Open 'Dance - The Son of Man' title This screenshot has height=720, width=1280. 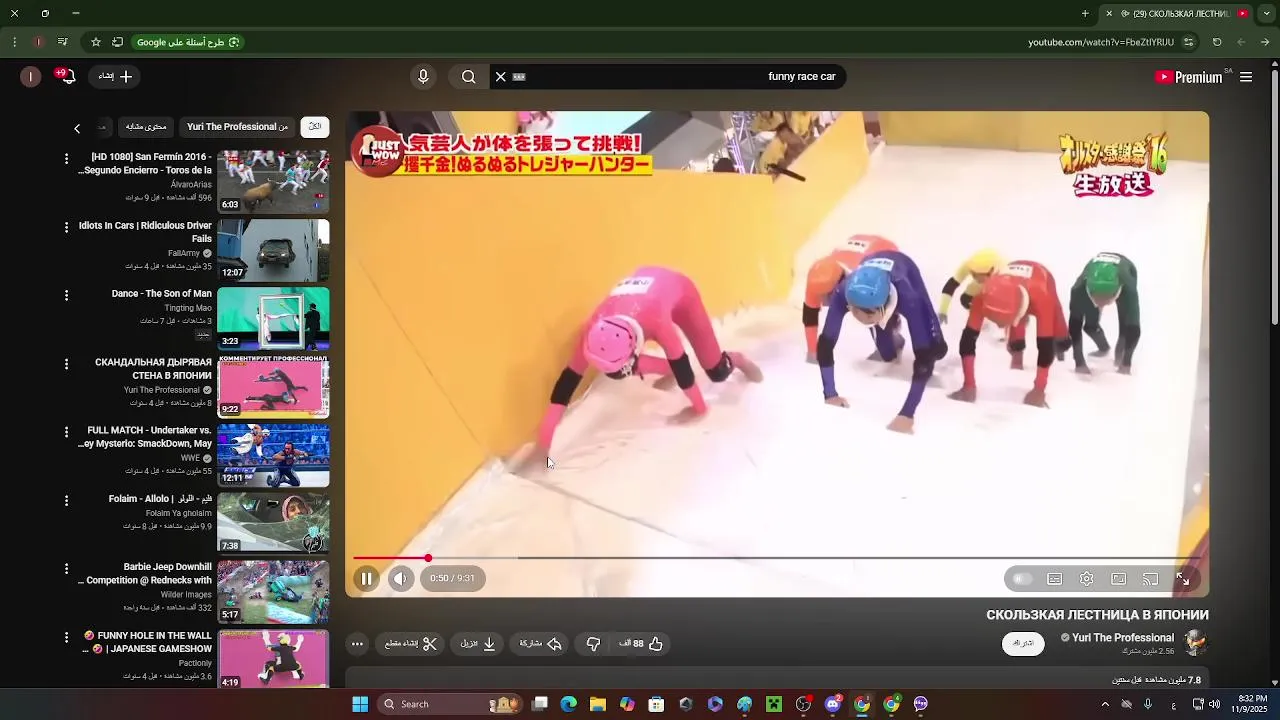[161, 294]
